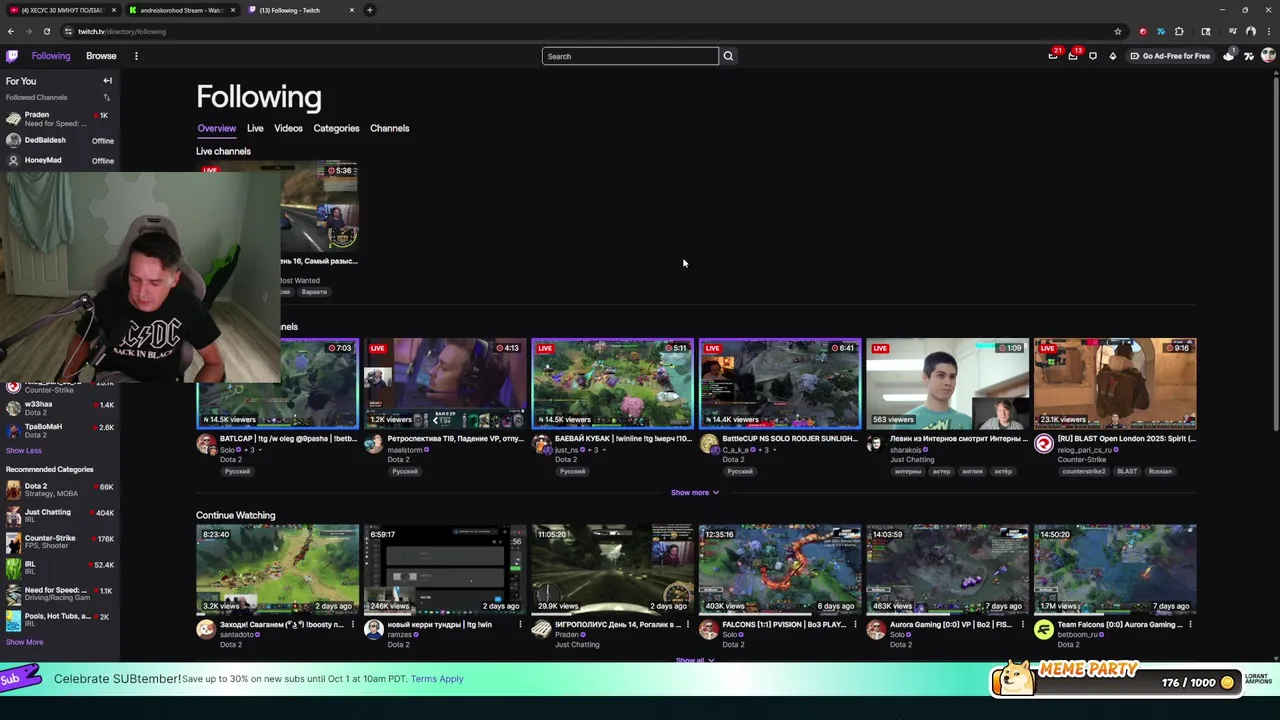Switch to the Channels tab

[389, 128]
